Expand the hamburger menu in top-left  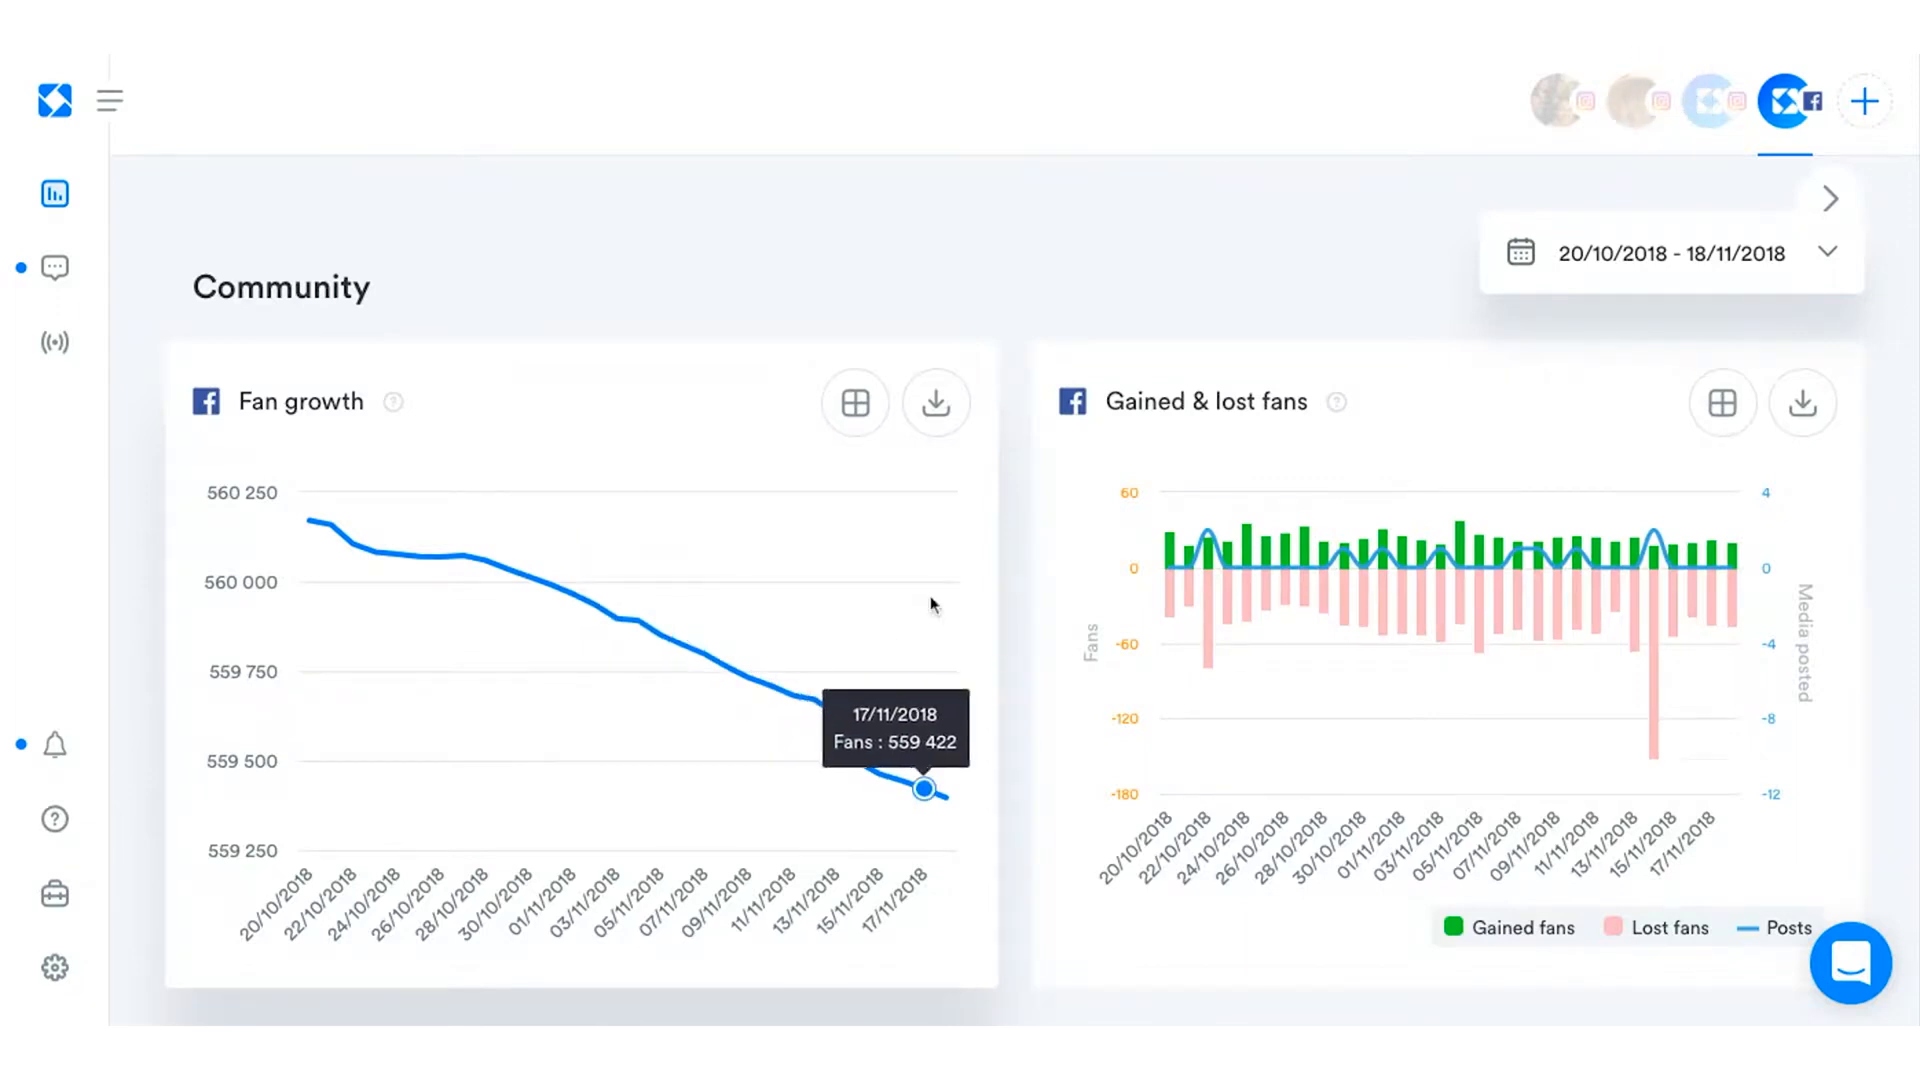(x=109, y=100)
